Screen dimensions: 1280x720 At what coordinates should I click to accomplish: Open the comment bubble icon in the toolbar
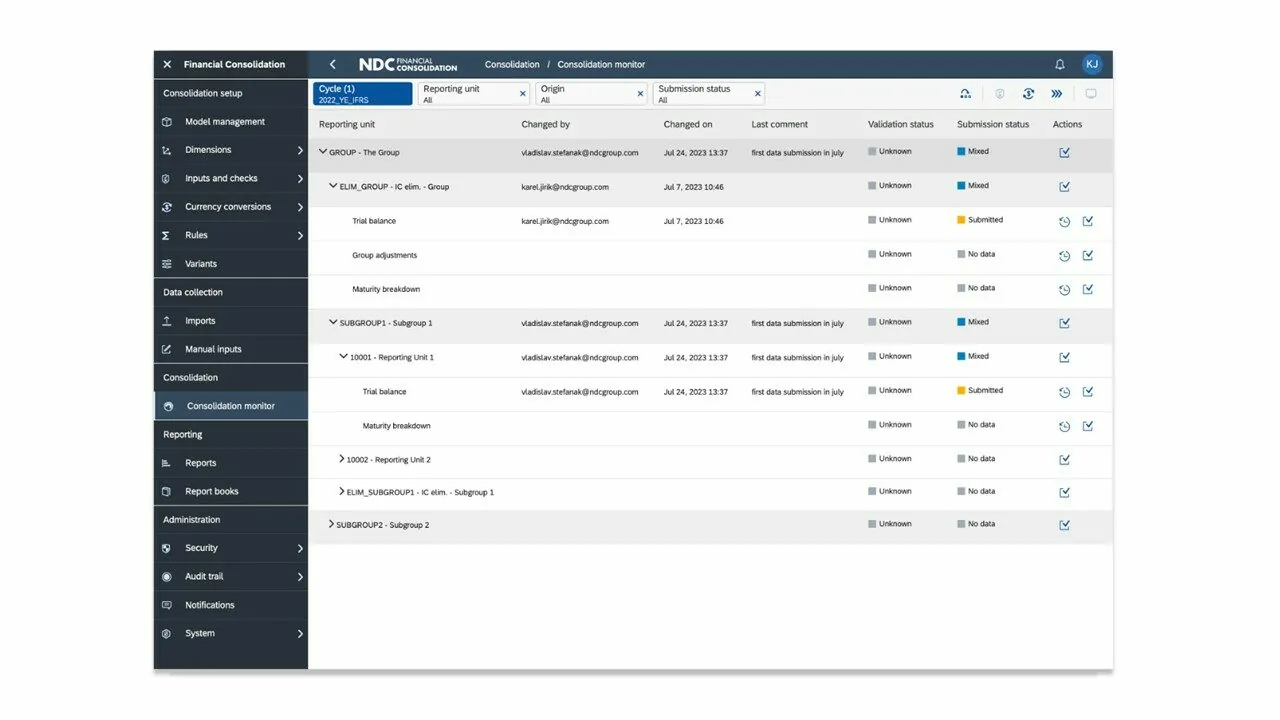tap(1091, 93)
